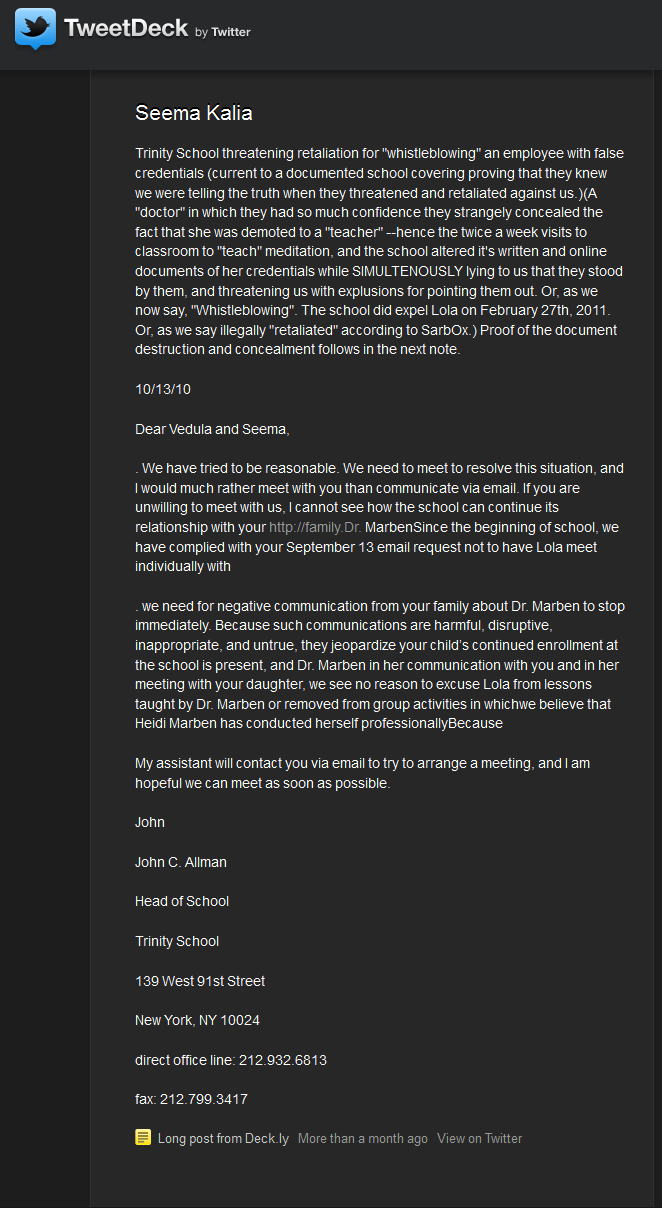Click the "My assistant will contact you" paragraph
Screen dimensions: 662x1208
tap(363, 773)
